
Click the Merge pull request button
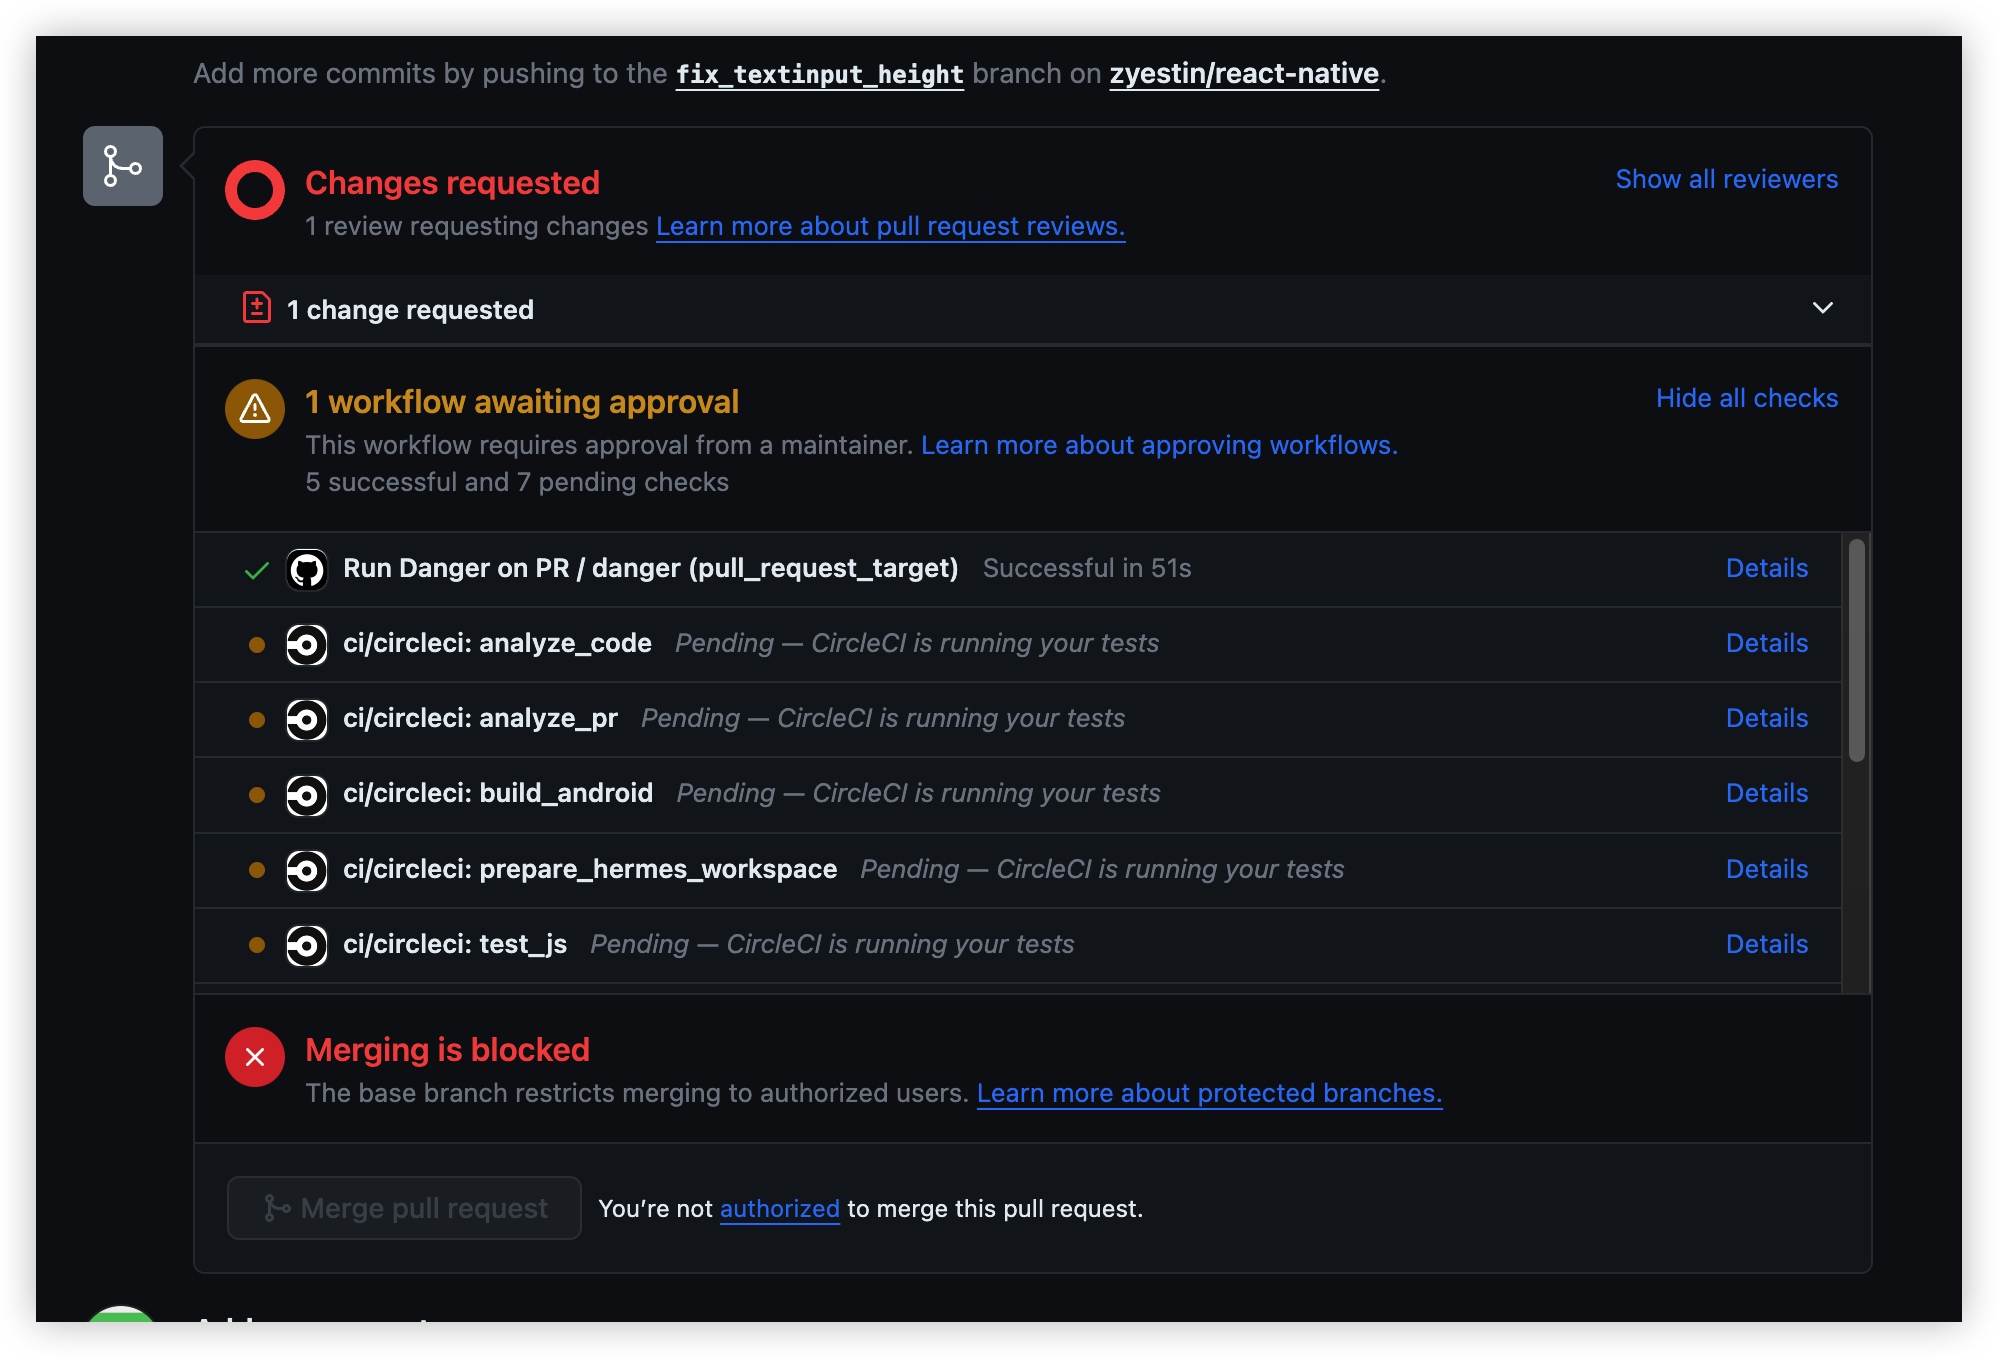[404, 1208]
